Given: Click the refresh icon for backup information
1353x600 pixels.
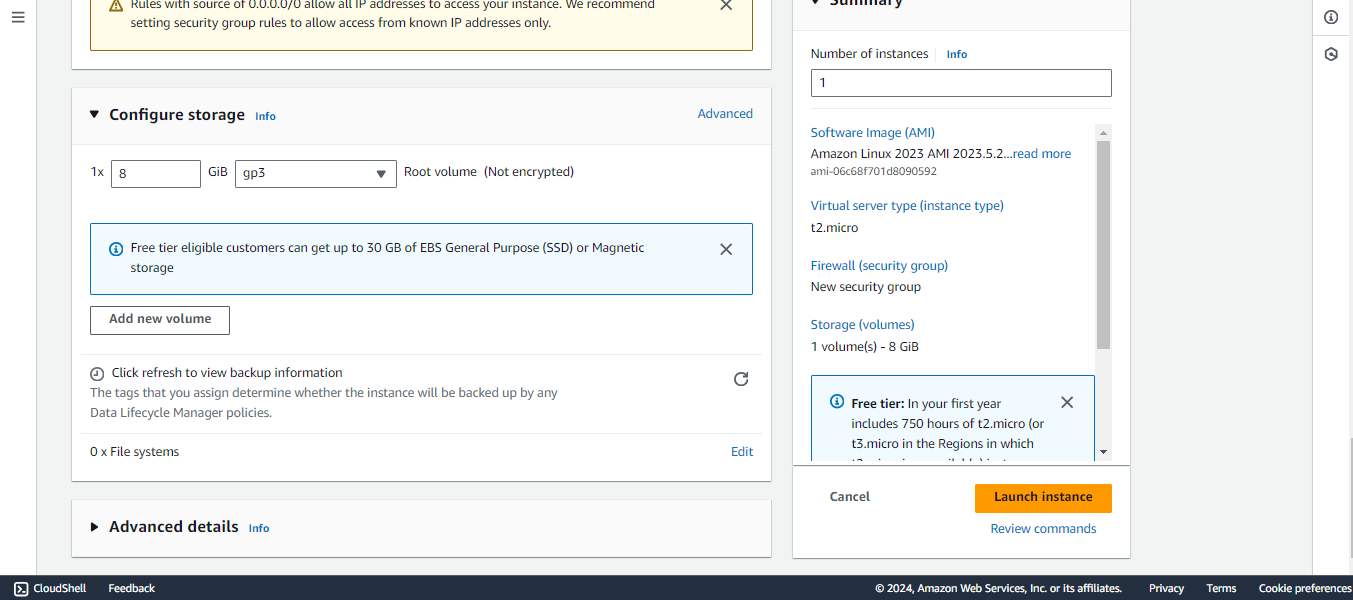Looking at the screenshot, I should 740,379.
